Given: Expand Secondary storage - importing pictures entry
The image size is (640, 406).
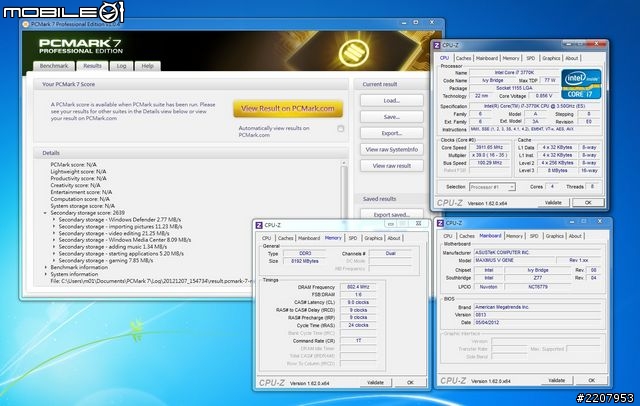Looking at the screenshot, I should coord(54,226).
